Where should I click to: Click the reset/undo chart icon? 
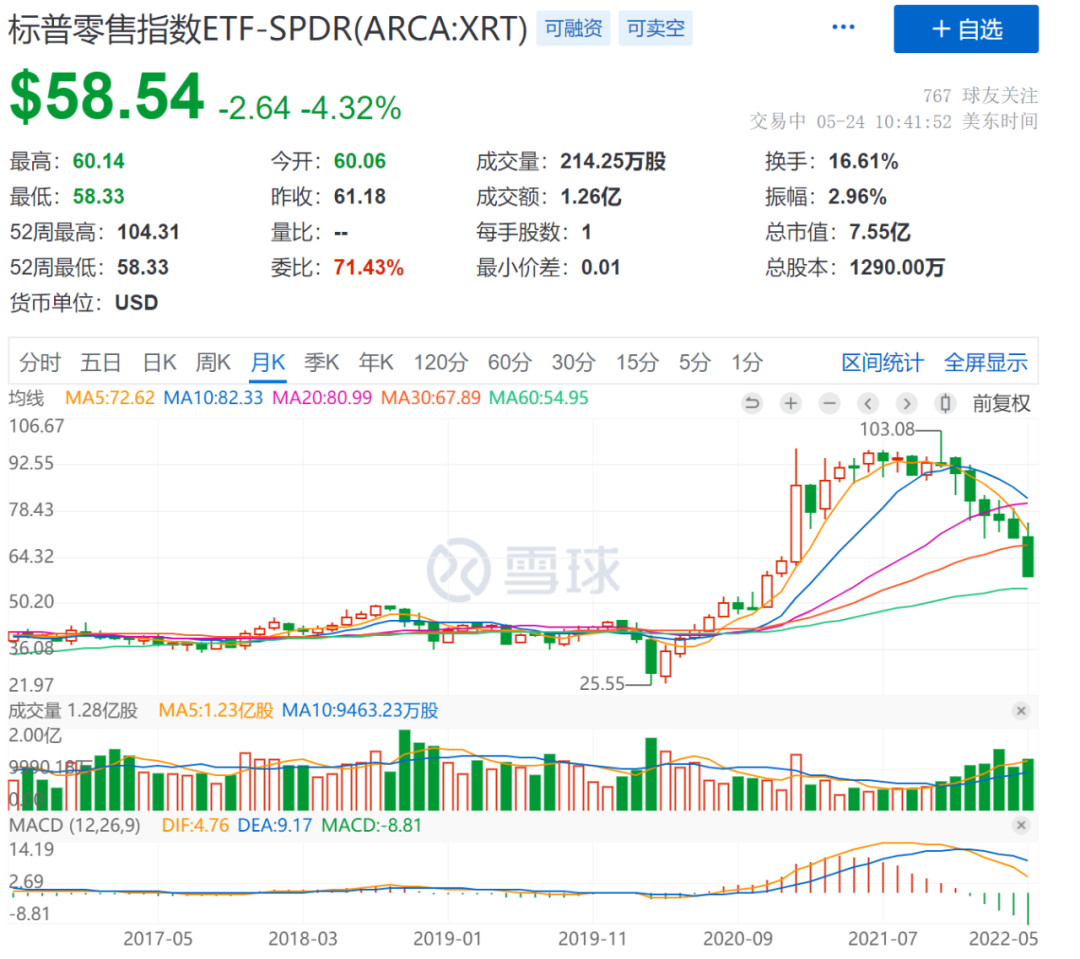(752, 403)
